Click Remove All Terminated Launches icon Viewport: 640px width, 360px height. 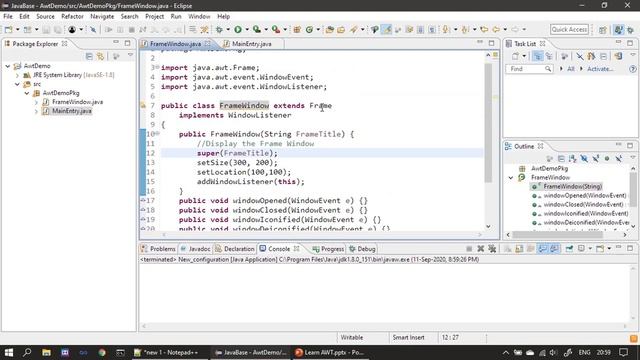click(x=492, y=249)
